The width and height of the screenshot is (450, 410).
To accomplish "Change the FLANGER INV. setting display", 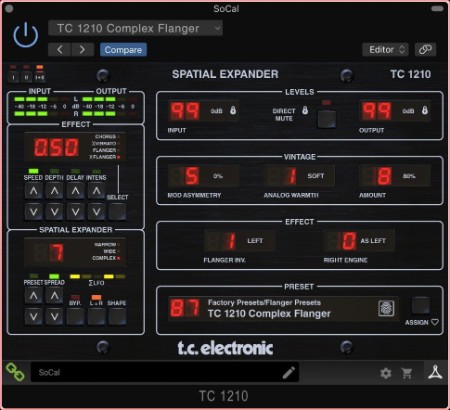I will click(239, 241).
